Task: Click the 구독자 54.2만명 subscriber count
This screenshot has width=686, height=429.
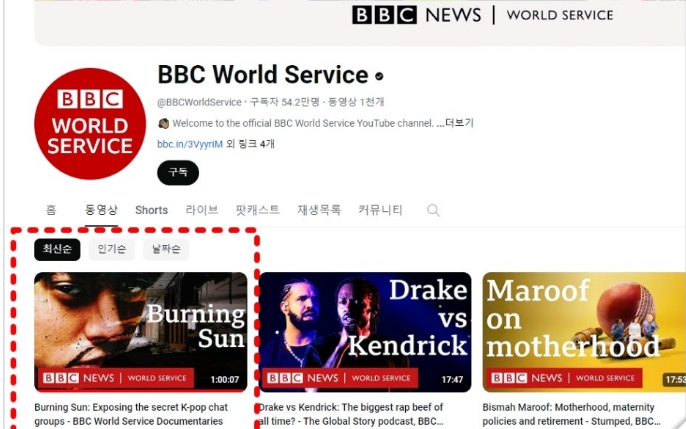Action: click(x=284, y=102)
